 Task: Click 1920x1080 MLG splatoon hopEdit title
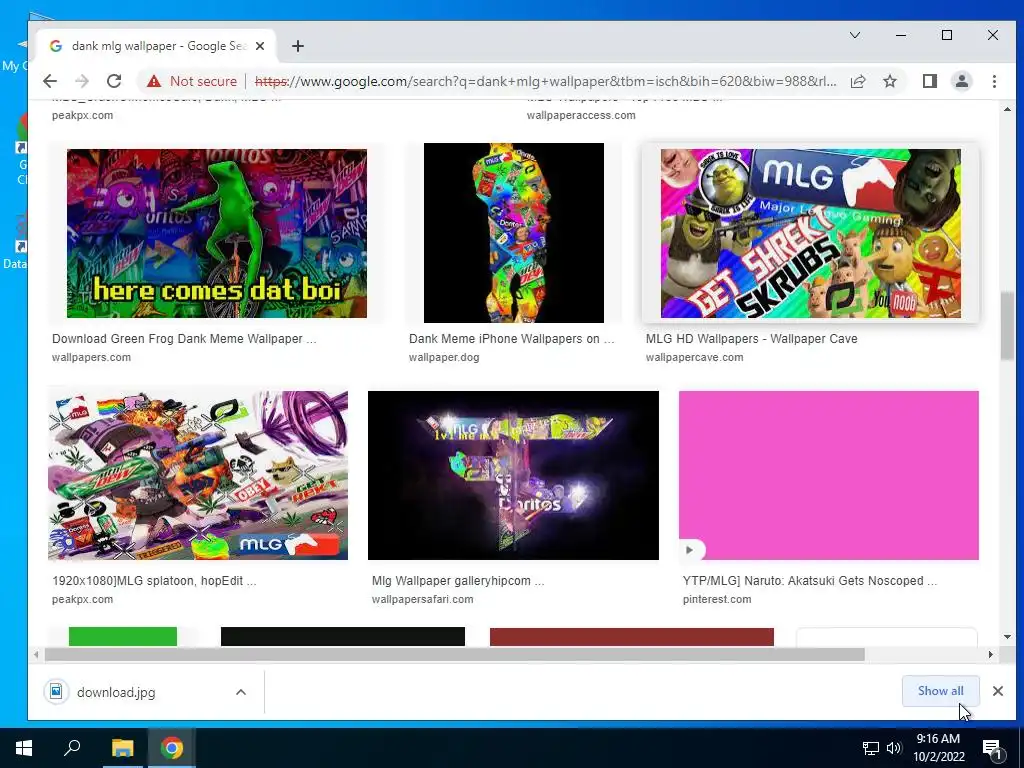(x=154, y=581)
